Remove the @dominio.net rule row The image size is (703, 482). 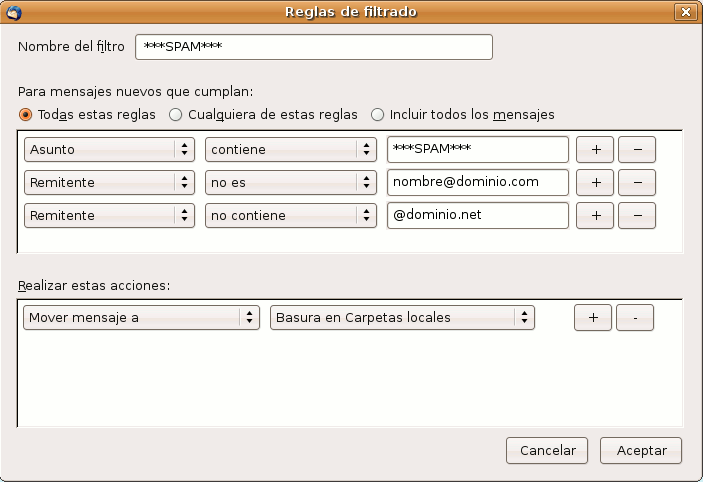coord(637,216)
